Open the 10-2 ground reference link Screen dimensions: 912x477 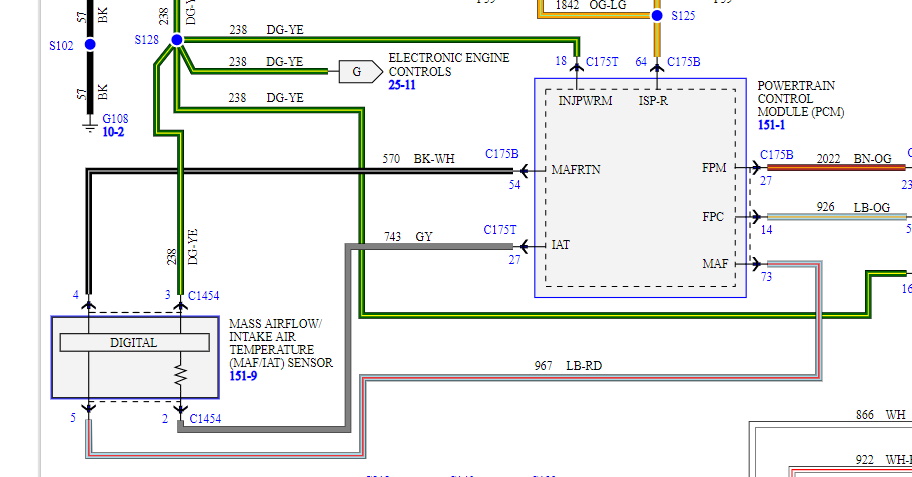pos(115,131)
